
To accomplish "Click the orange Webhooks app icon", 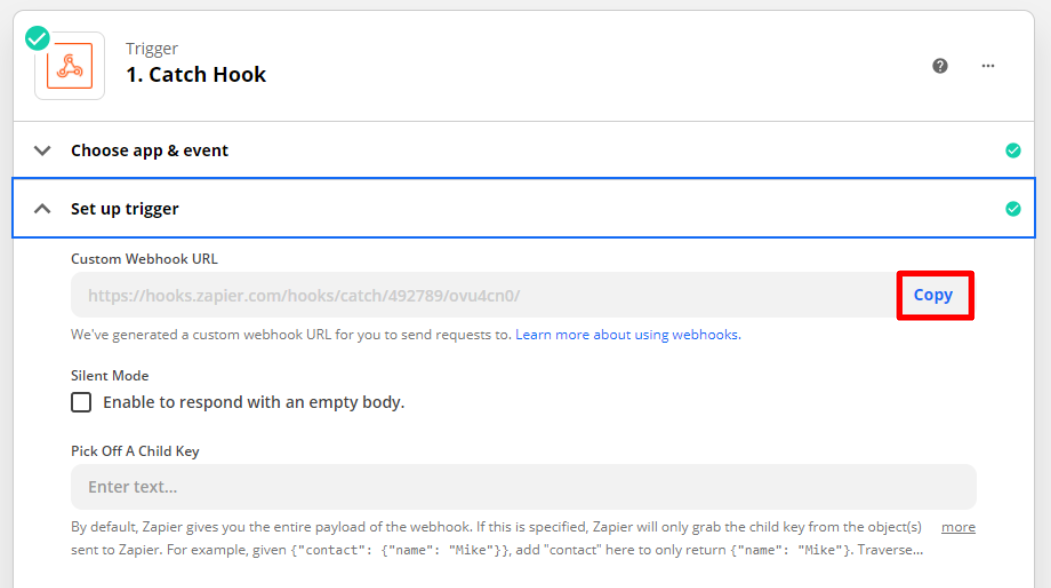I will point(70,66).
